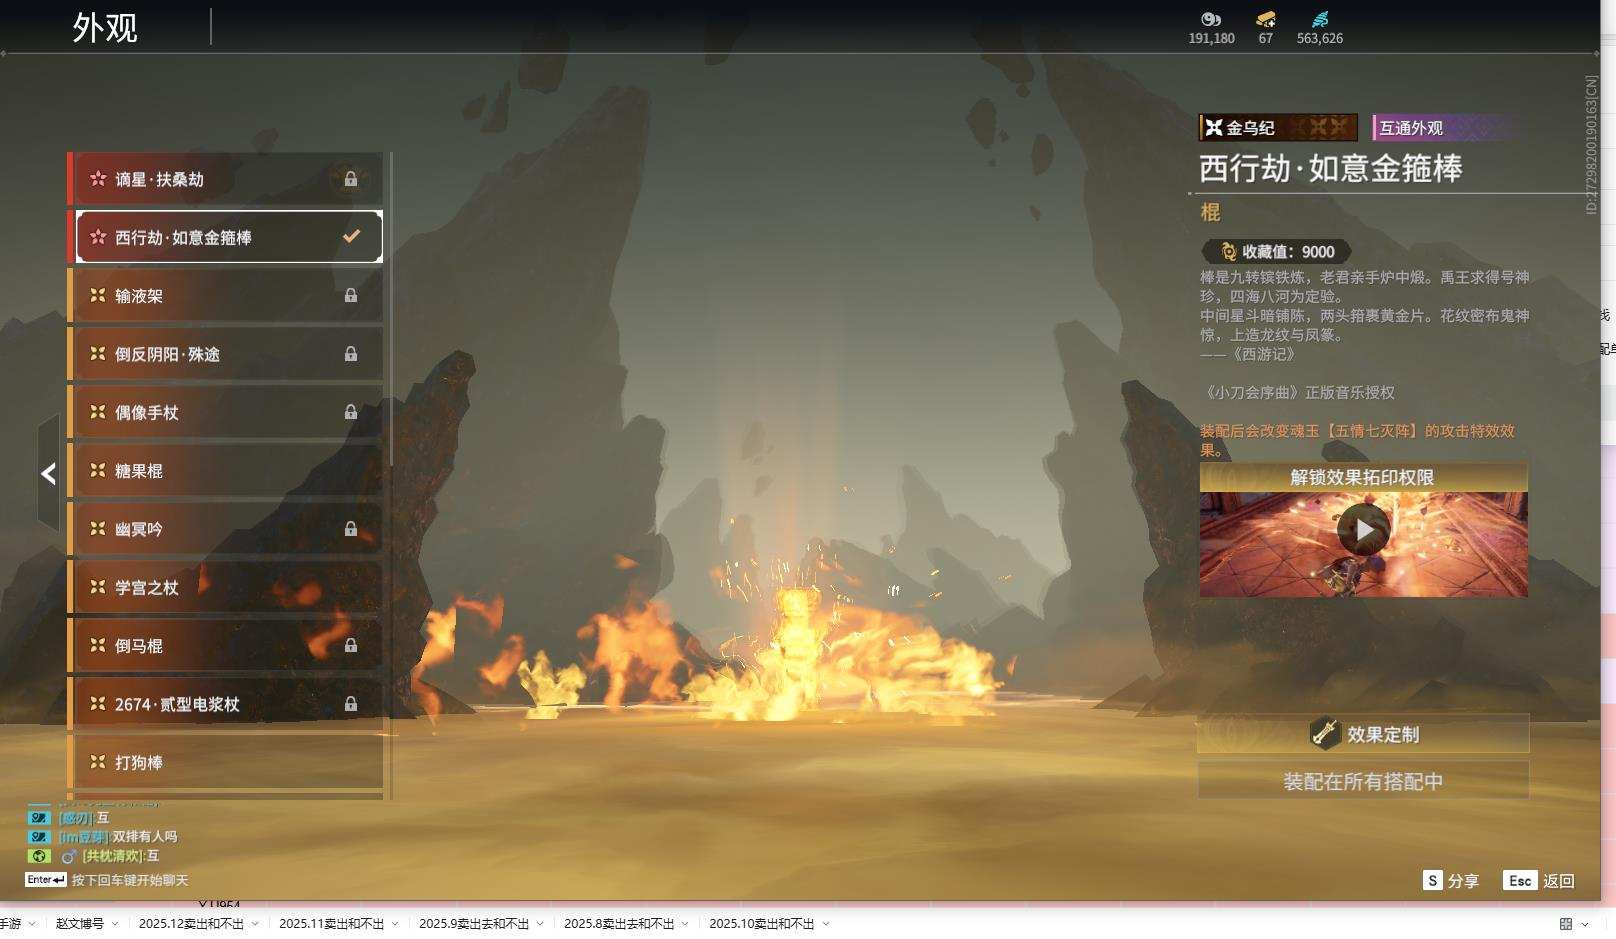Collapse the skin list with the left arrow
1616x939 pixels.
tap(48, 474)
